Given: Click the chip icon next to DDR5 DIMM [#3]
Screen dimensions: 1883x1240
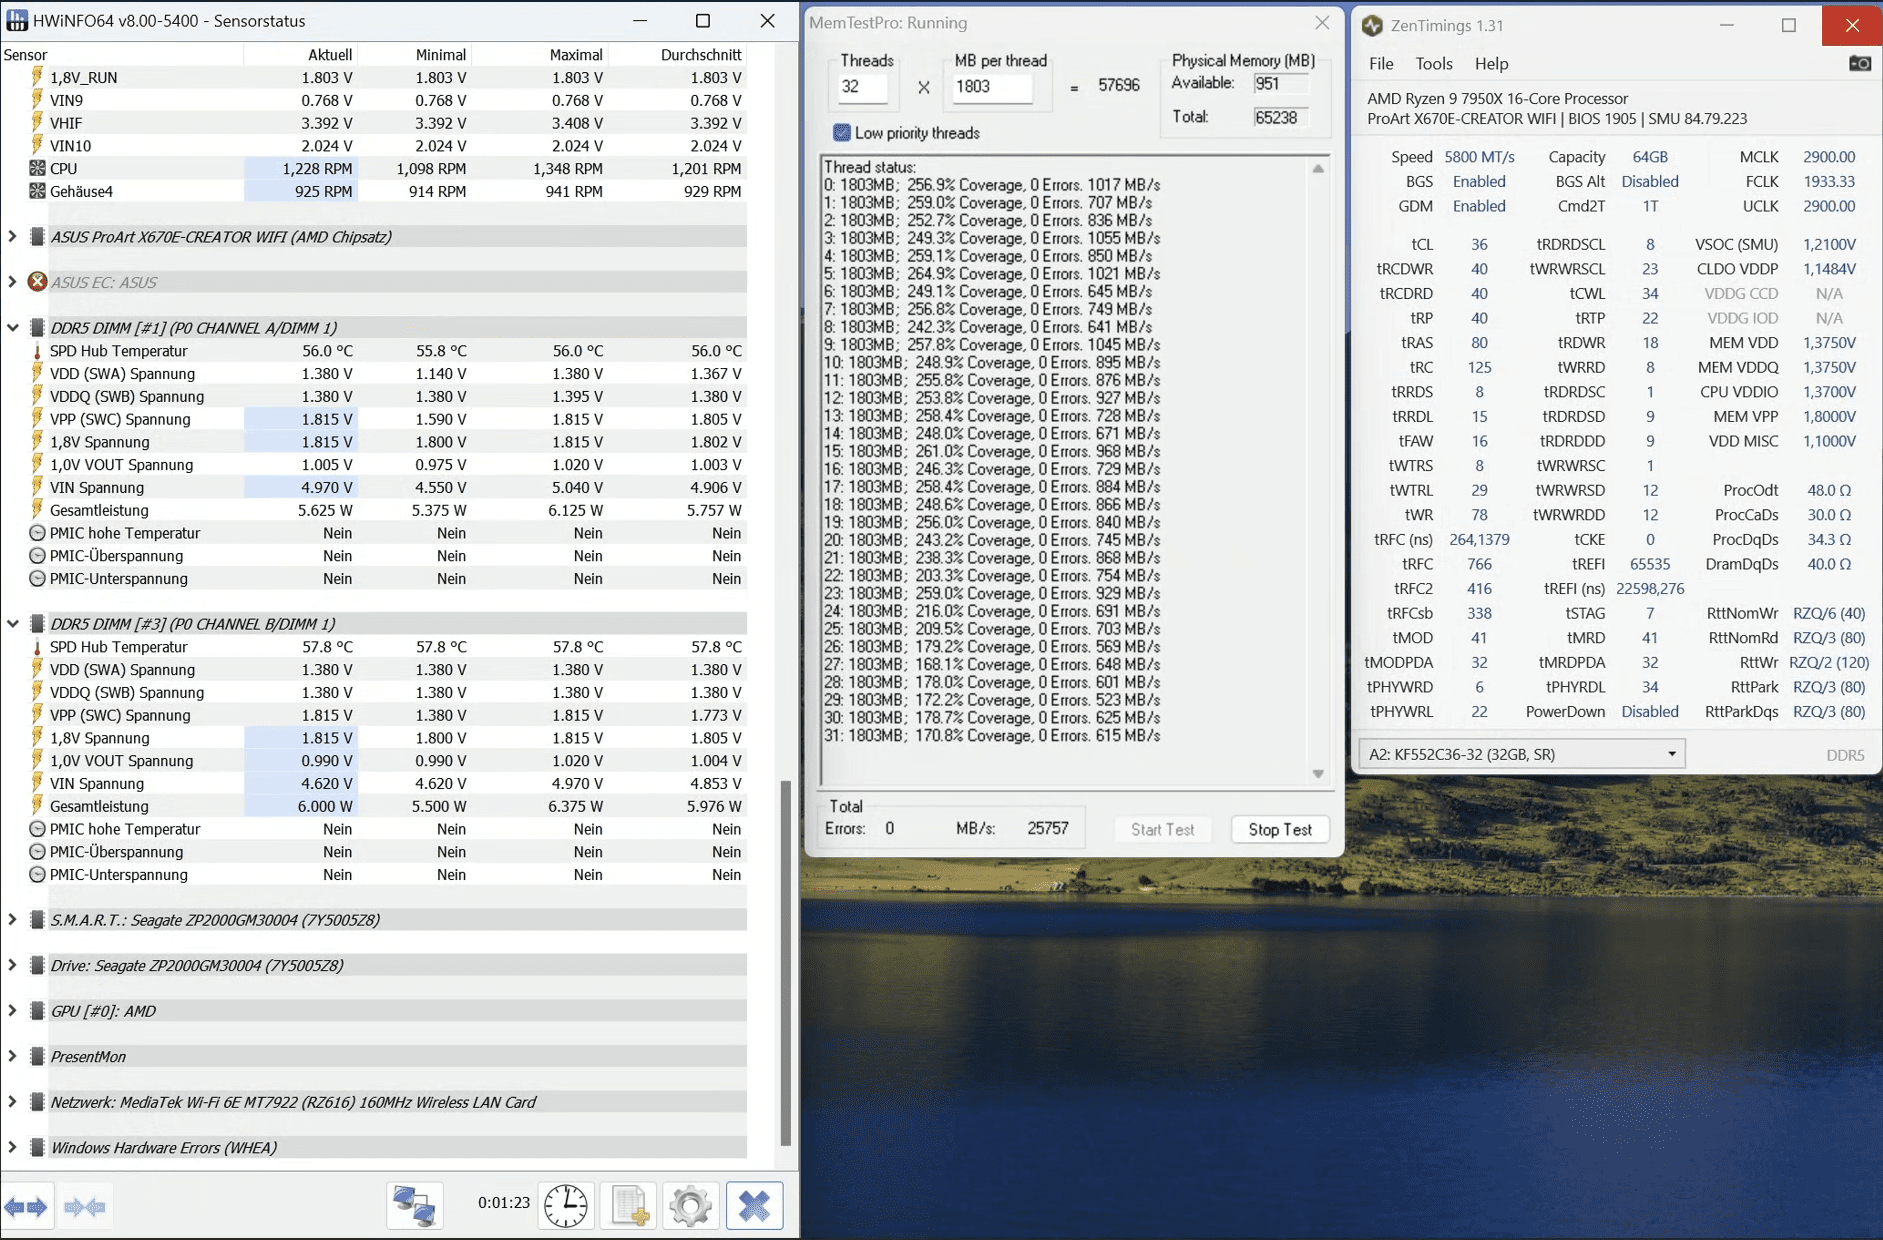Looking at the screenshot, I should (37, 624).
